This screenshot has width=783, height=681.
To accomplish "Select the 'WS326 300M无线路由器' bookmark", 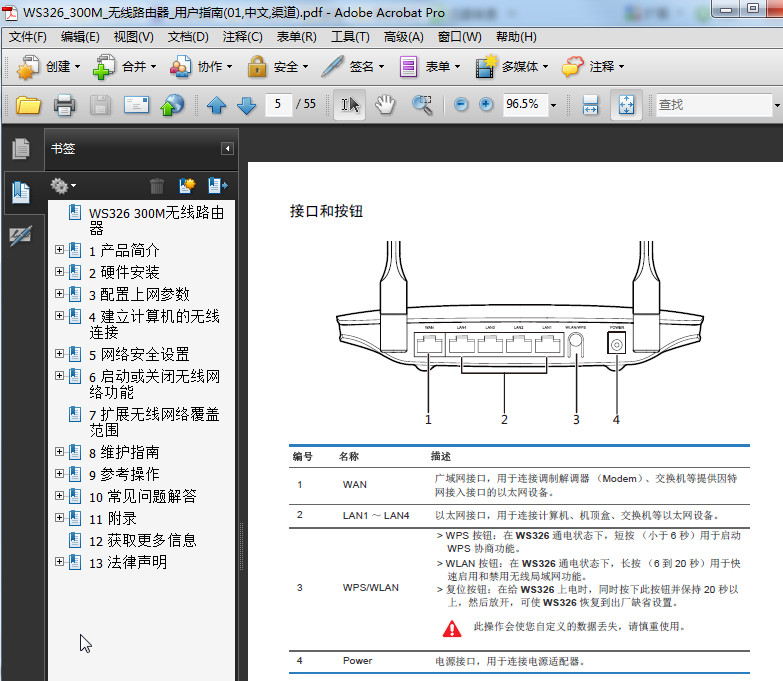I will (156, 220).
